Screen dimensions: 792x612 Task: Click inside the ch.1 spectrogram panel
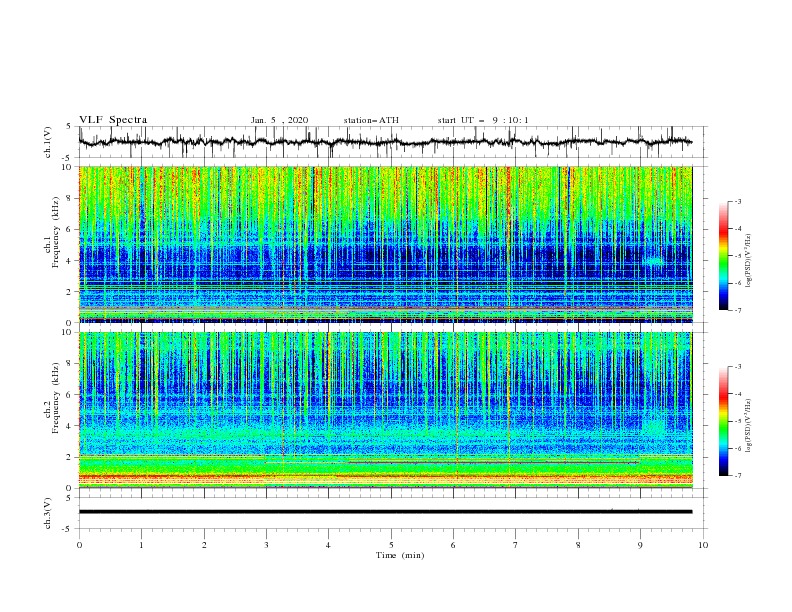(386, 244)
